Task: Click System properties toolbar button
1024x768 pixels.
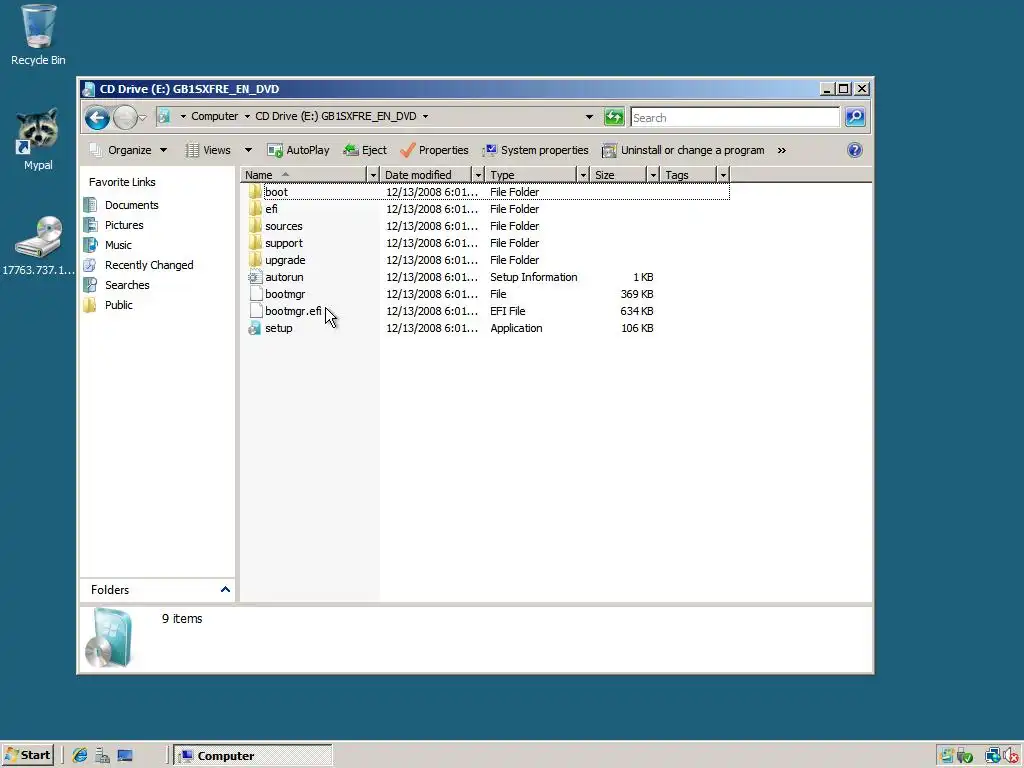Action: click(x=535, y=150)
